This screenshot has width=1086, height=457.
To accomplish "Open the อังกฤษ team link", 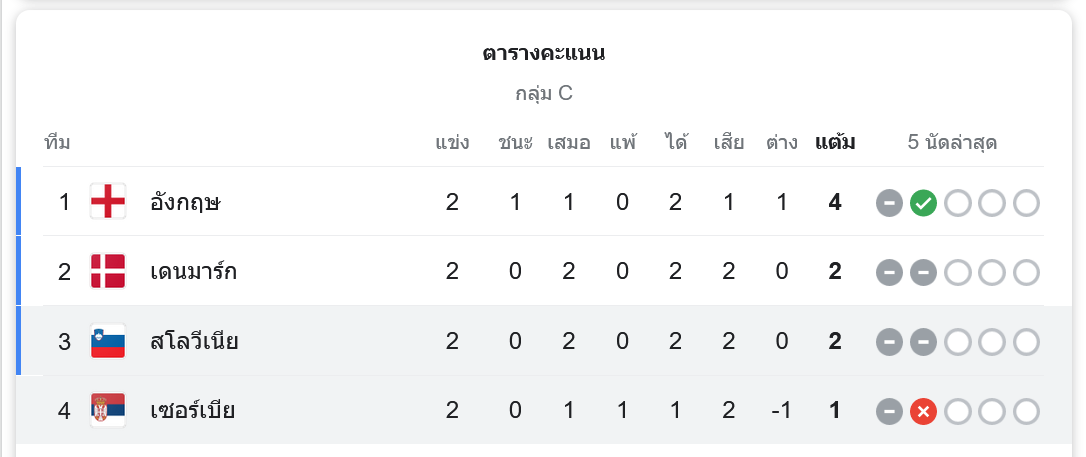I will coord(185,202).
